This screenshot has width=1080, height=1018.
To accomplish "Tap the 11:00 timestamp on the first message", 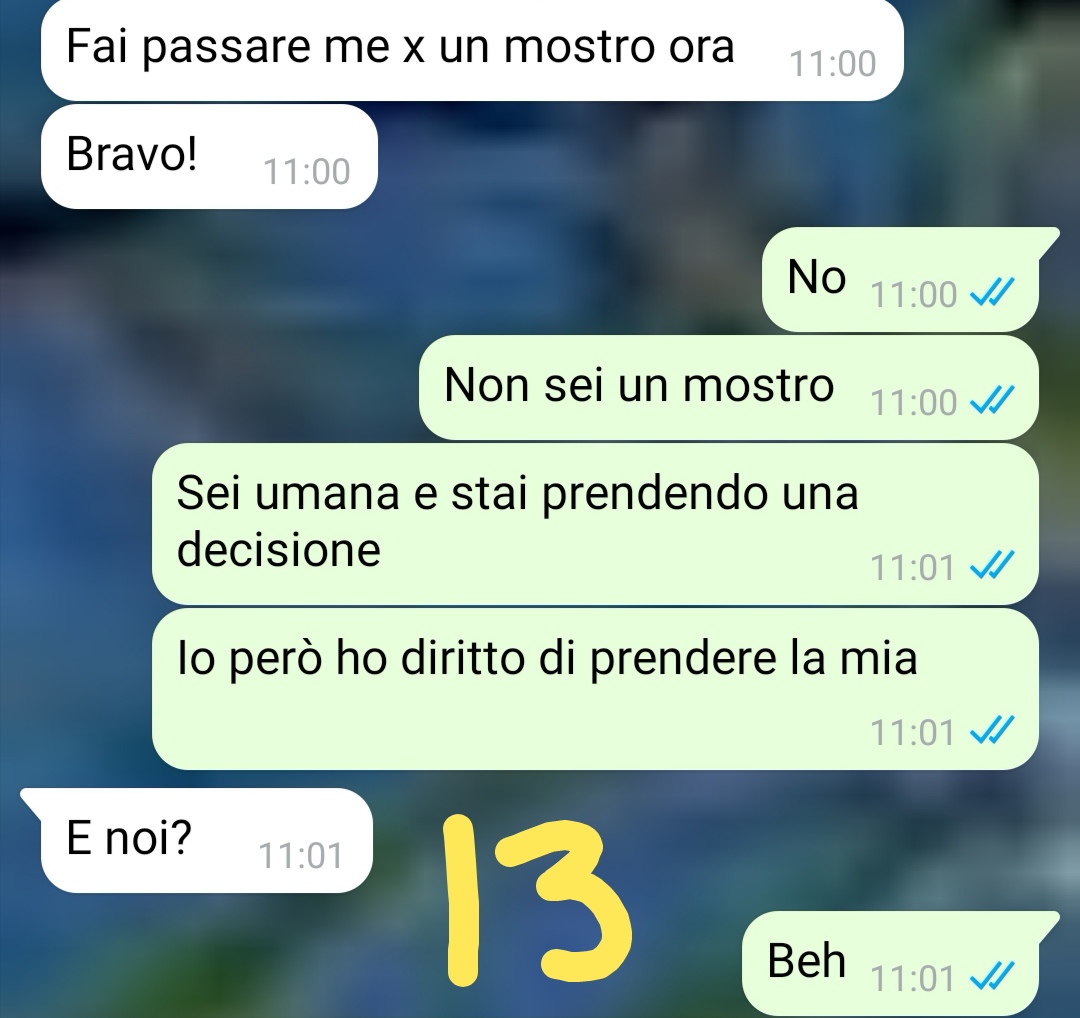I will 833,64.
